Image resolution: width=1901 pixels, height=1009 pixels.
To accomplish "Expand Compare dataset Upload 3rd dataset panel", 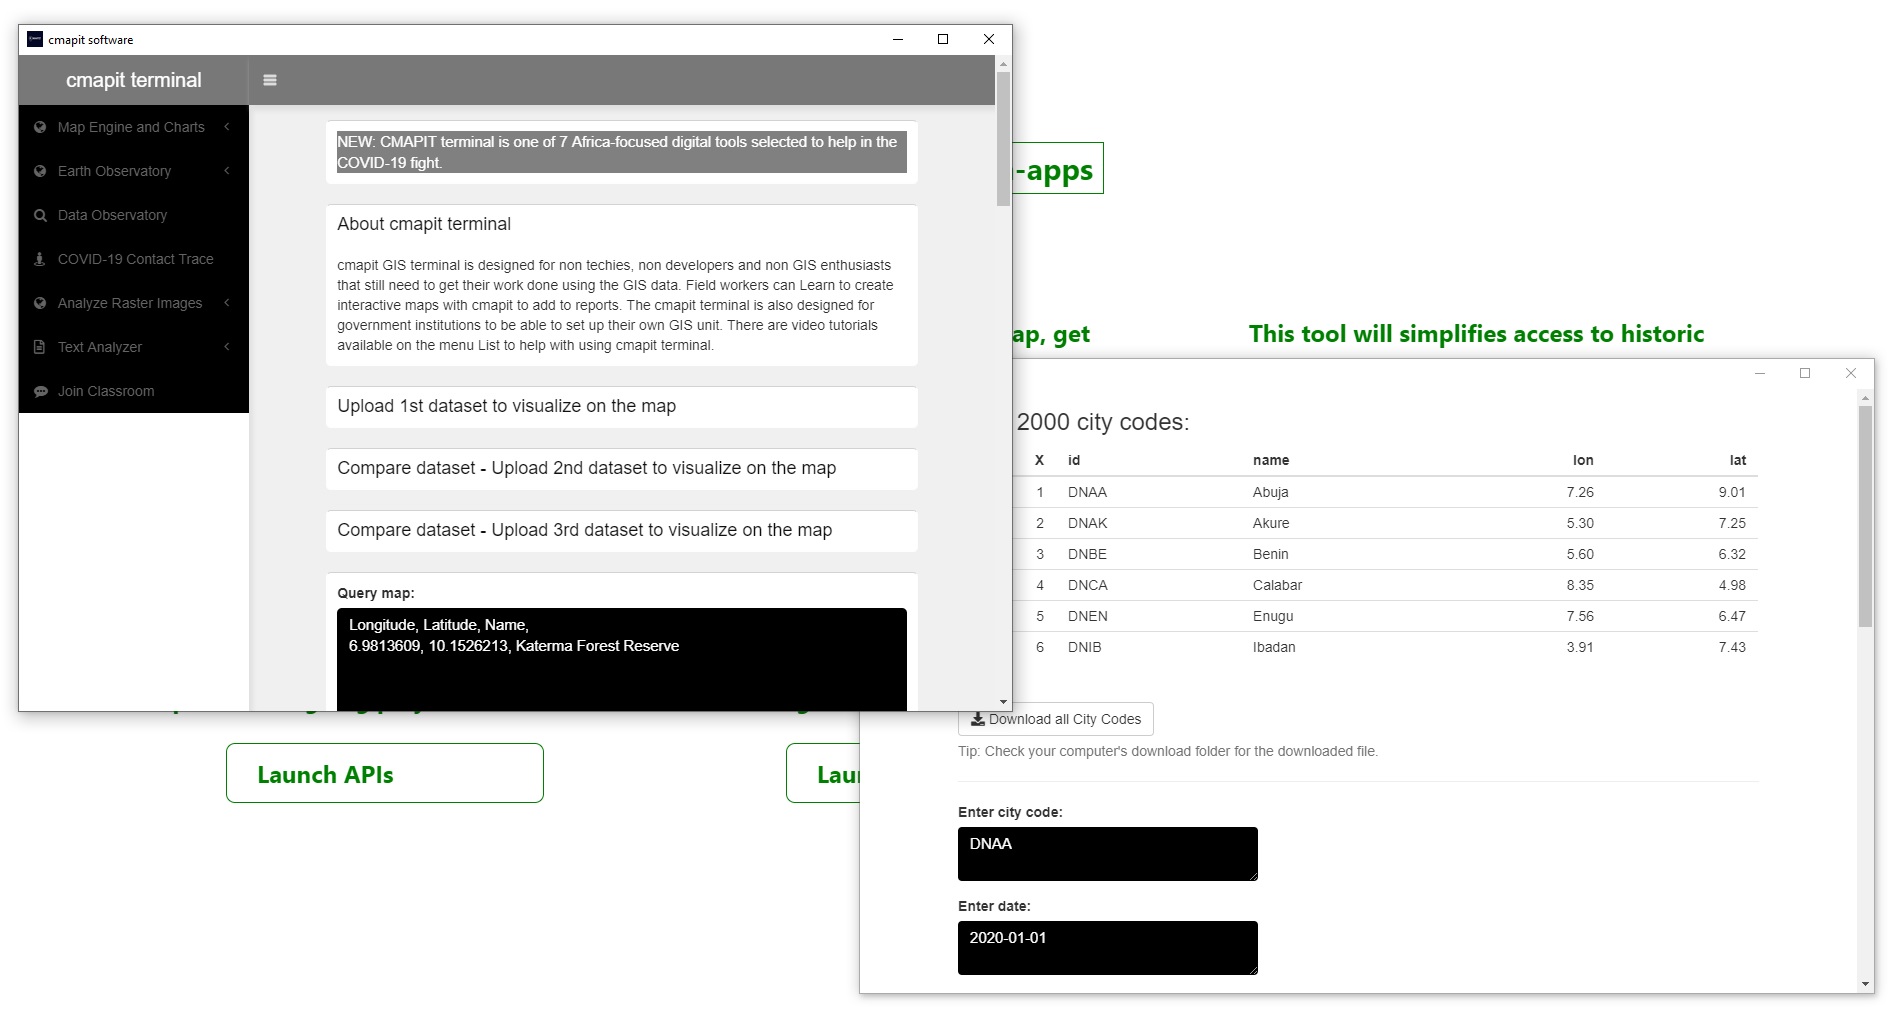I will [x=622, y=530].
